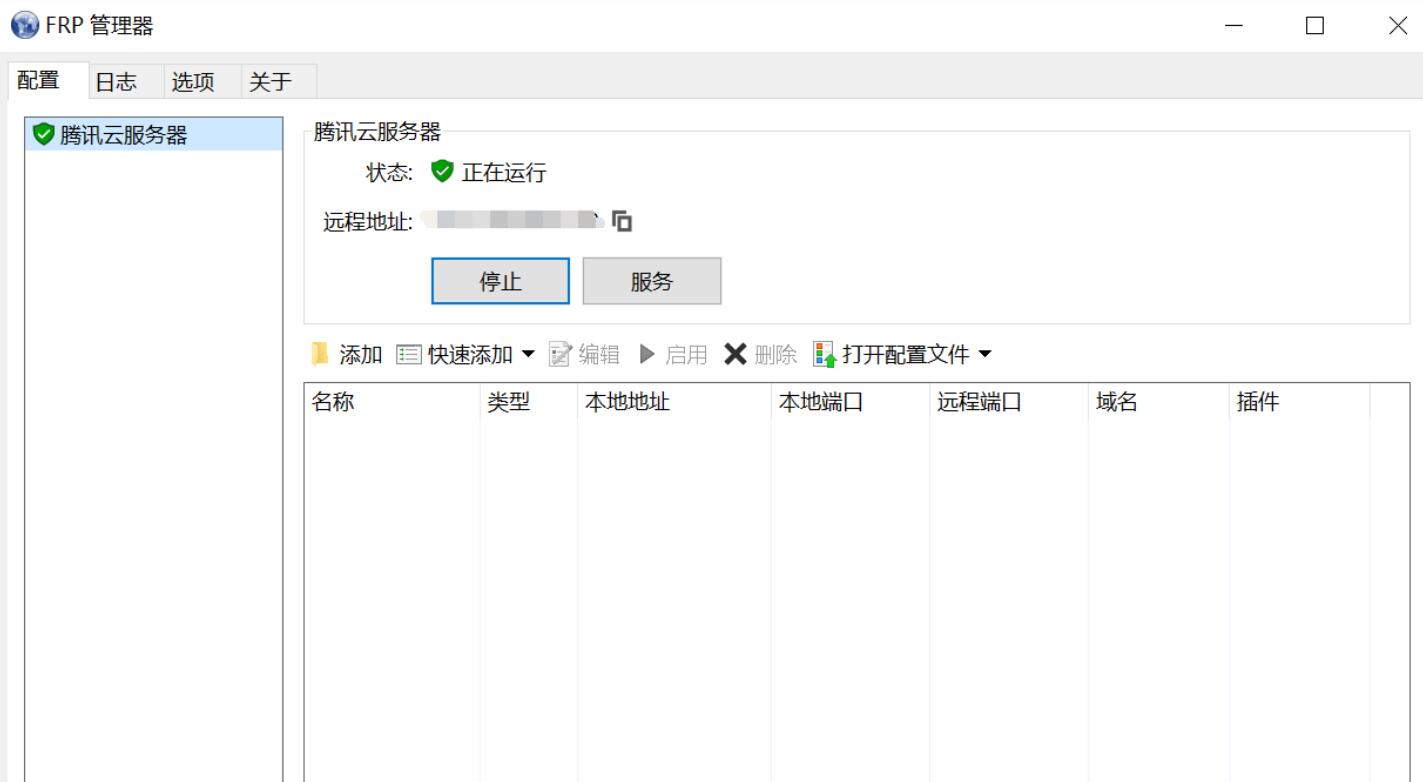1423x782 pixels.
Task: Maximize the FRP Manager window
Action: [x=1314, y=27]
